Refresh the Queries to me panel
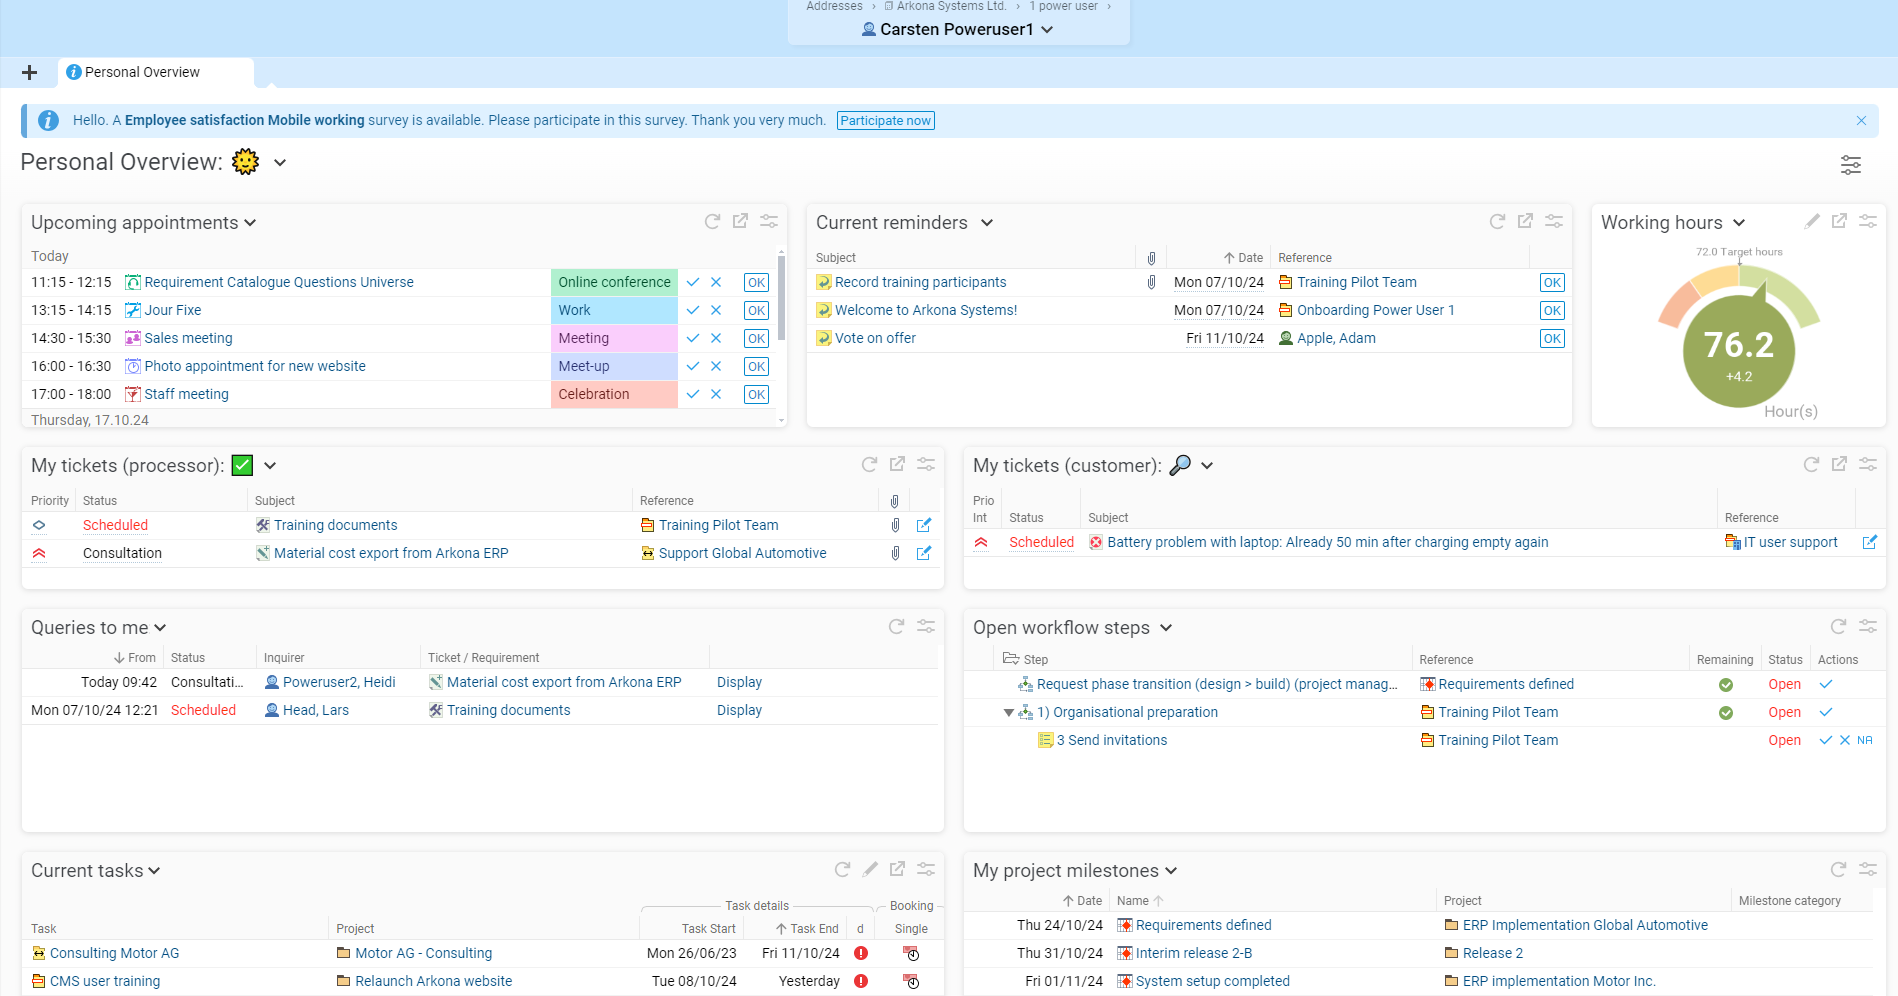Image resolution: width=1898 pixels, height=996 pixels. pyautogui.click(x=896, y=626)
